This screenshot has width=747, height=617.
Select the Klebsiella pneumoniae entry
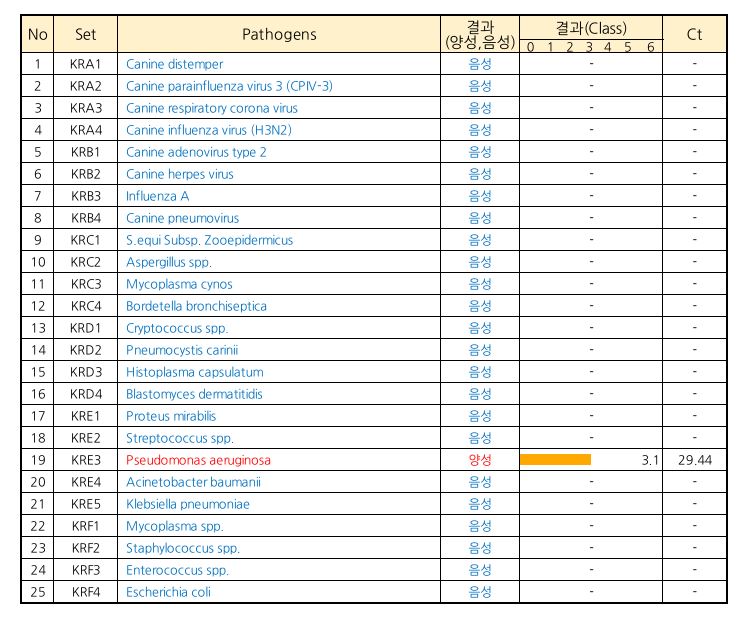click(x=187, y=504)
